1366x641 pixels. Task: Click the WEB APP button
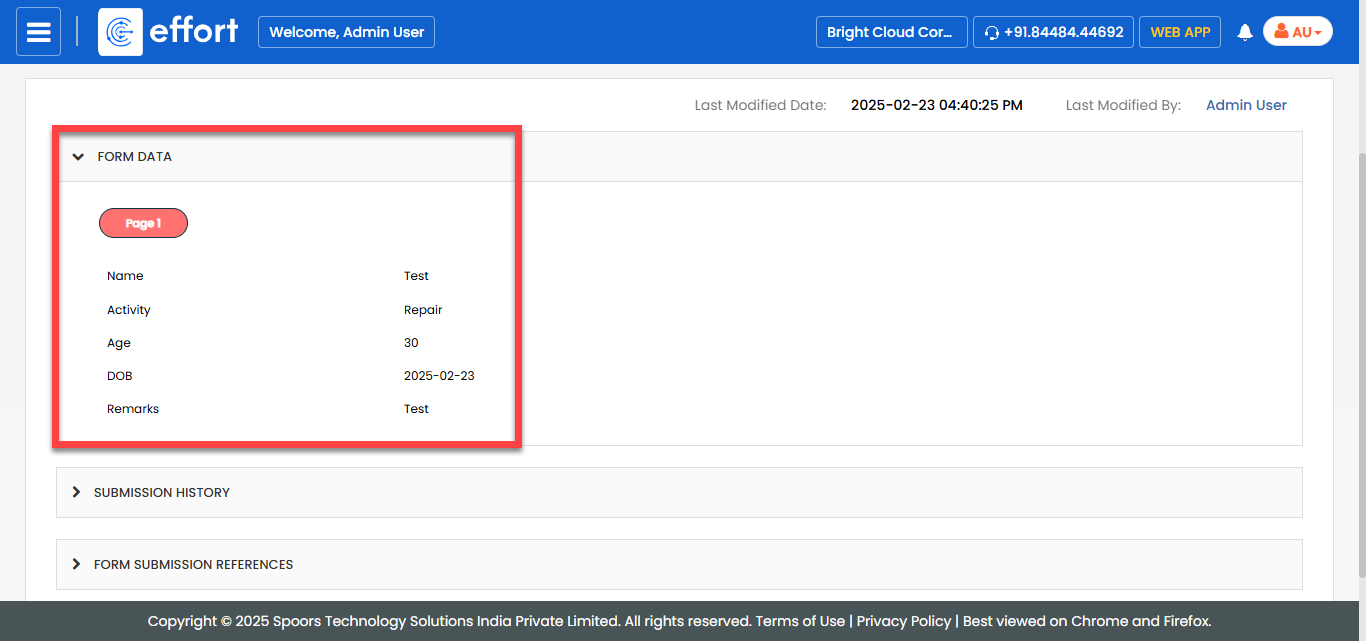(1180, 32)
